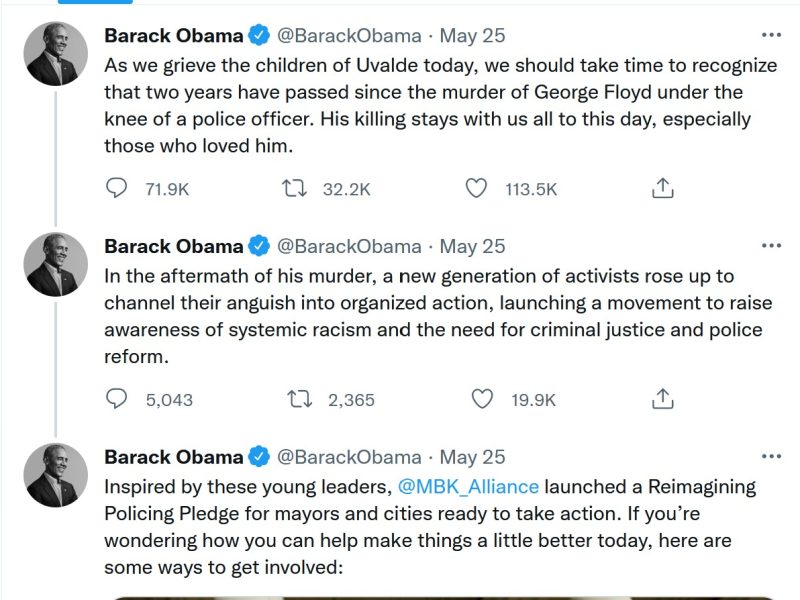
Task: Open more options on the third tweet
Action: (771, 457)
